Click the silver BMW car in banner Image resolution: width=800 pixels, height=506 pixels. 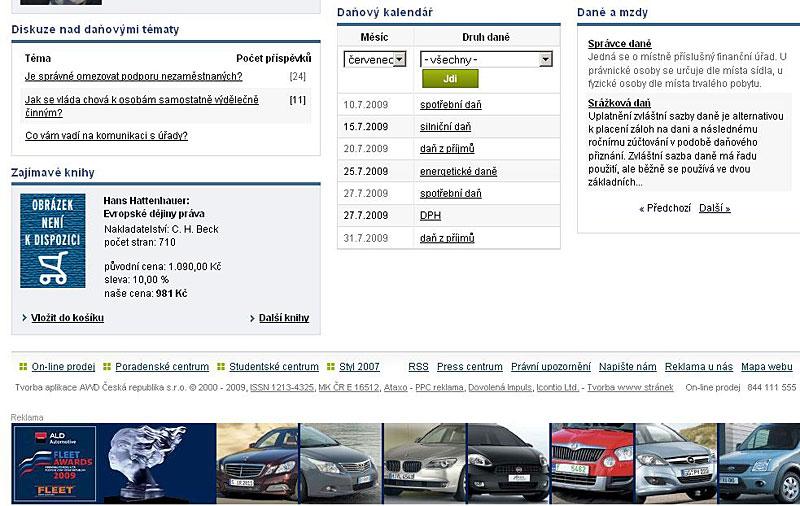(425, 464)
